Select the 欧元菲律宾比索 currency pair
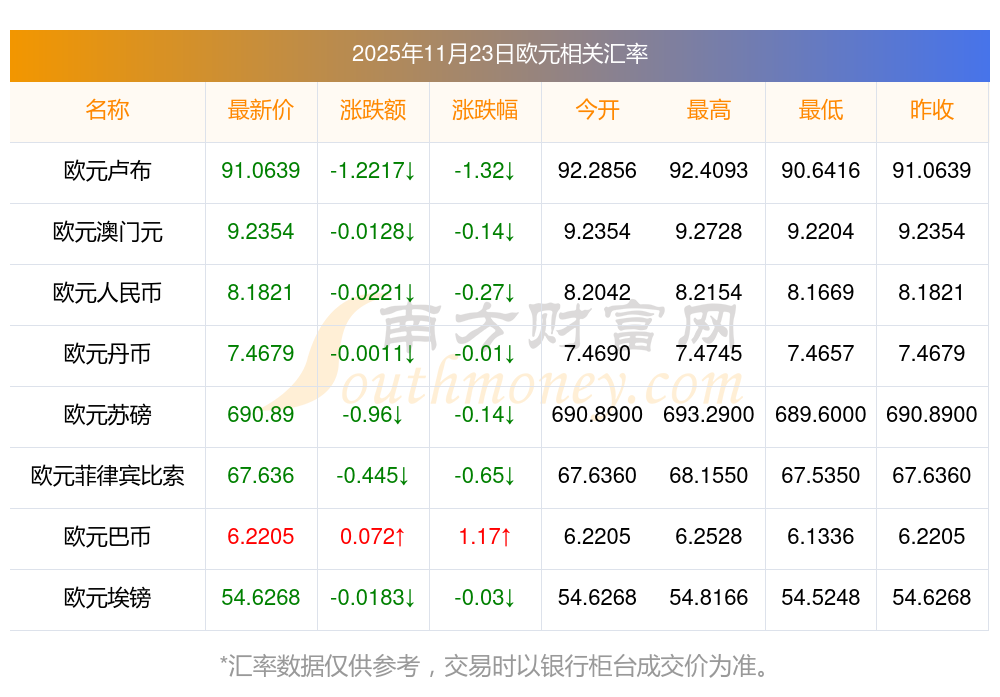Image resolution: width=1000 pixels, height=697 pixels. pyautogui.click(x=107, y=476)
